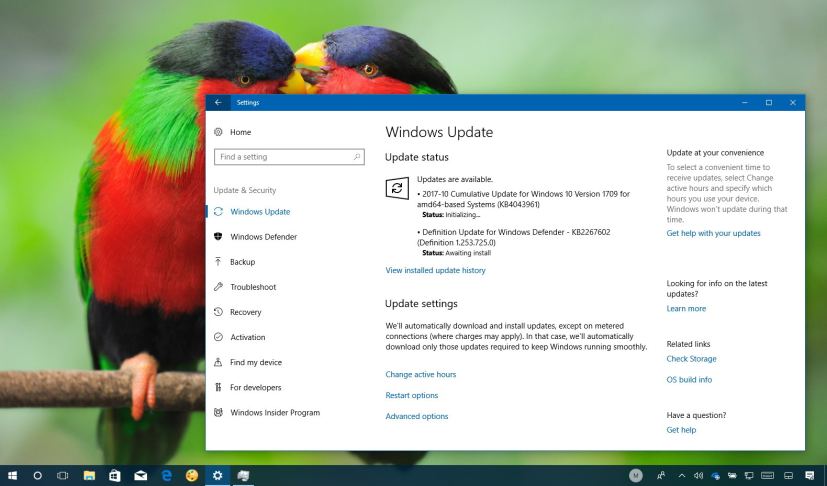Open Find my device settings
Screen dimensions: 827x486
click(255, 362)
